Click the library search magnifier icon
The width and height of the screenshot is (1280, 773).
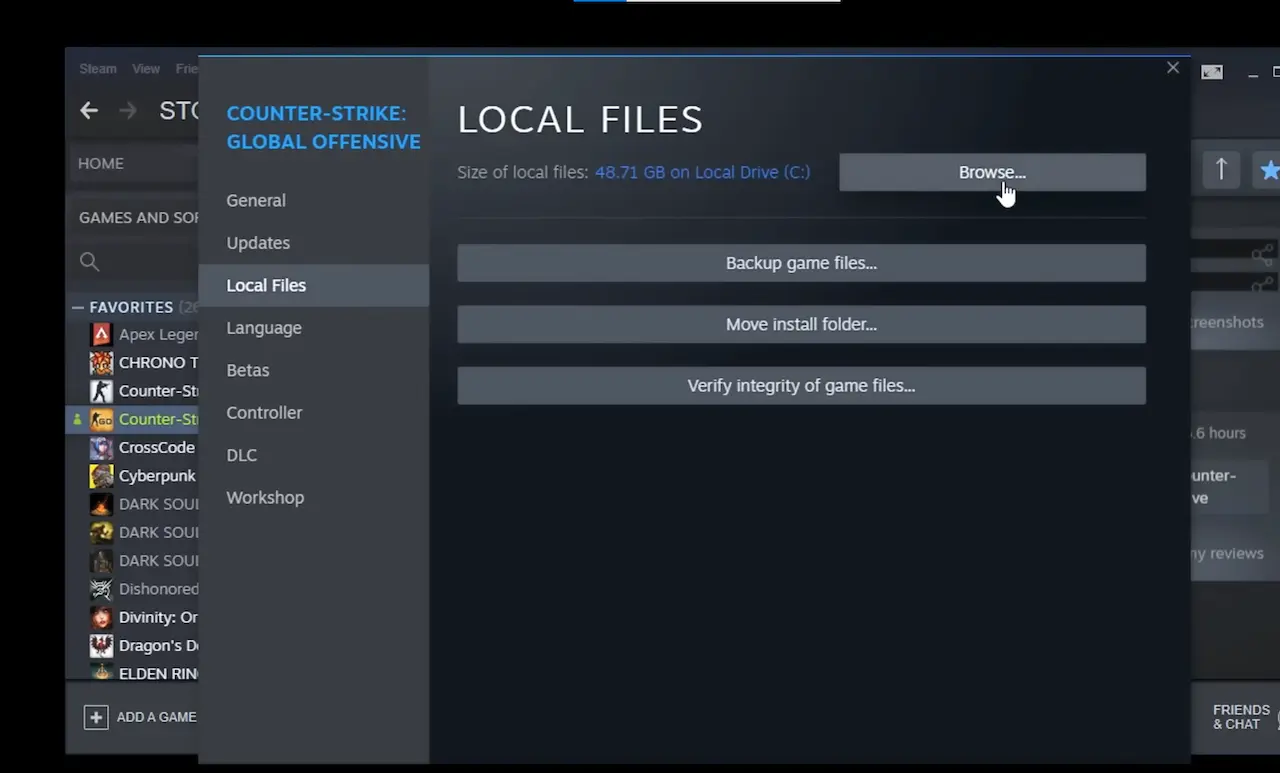click(89, 262)
